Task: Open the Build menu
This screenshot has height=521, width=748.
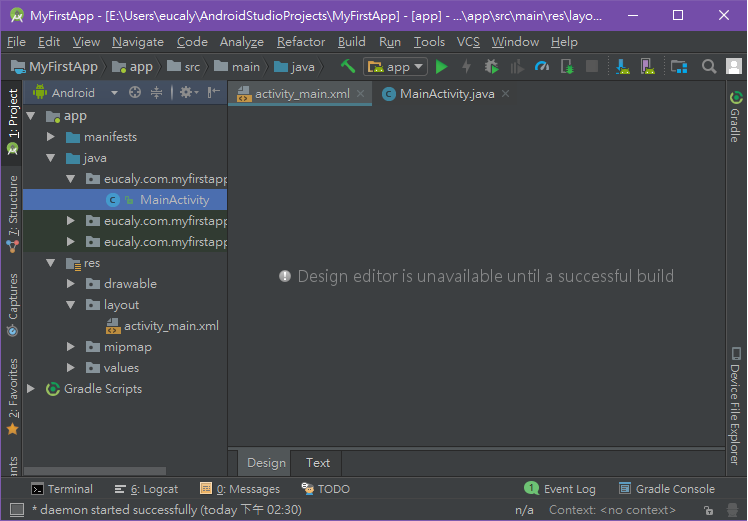Action: (352, 42)
